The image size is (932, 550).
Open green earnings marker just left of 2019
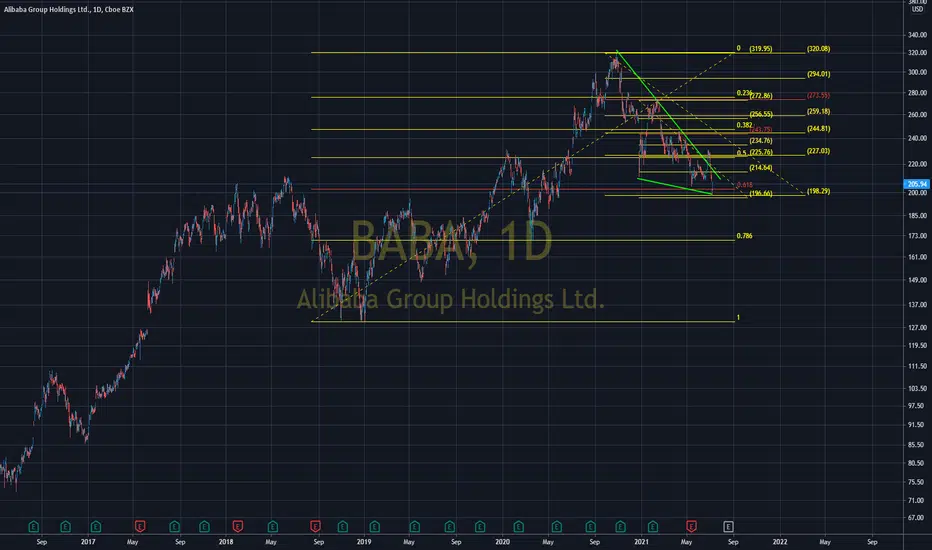click(342, 526)
